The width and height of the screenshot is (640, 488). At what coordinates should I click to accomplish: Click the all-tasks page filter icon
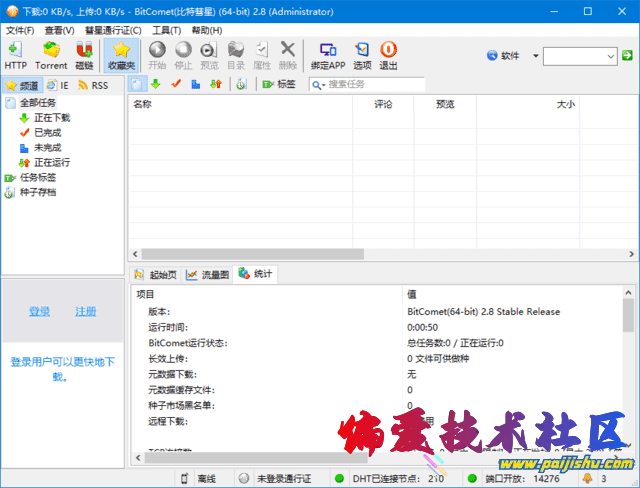pyautogui.click(x=137, y=84)
